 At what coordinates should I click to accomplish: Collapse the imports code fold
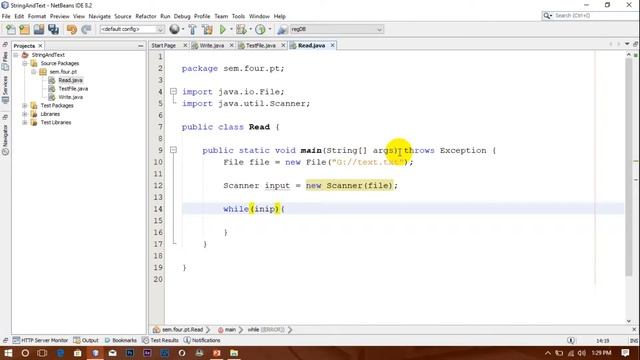click(173, 91)
